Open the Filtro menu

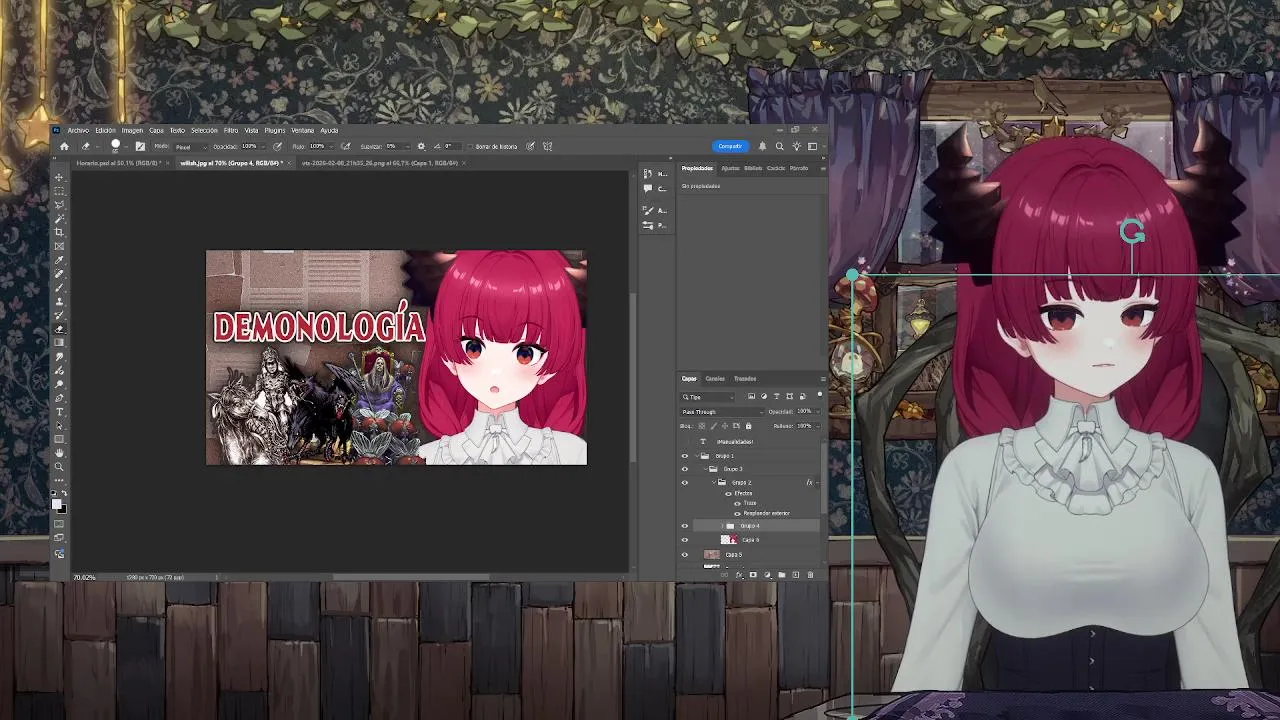(231, 130)
